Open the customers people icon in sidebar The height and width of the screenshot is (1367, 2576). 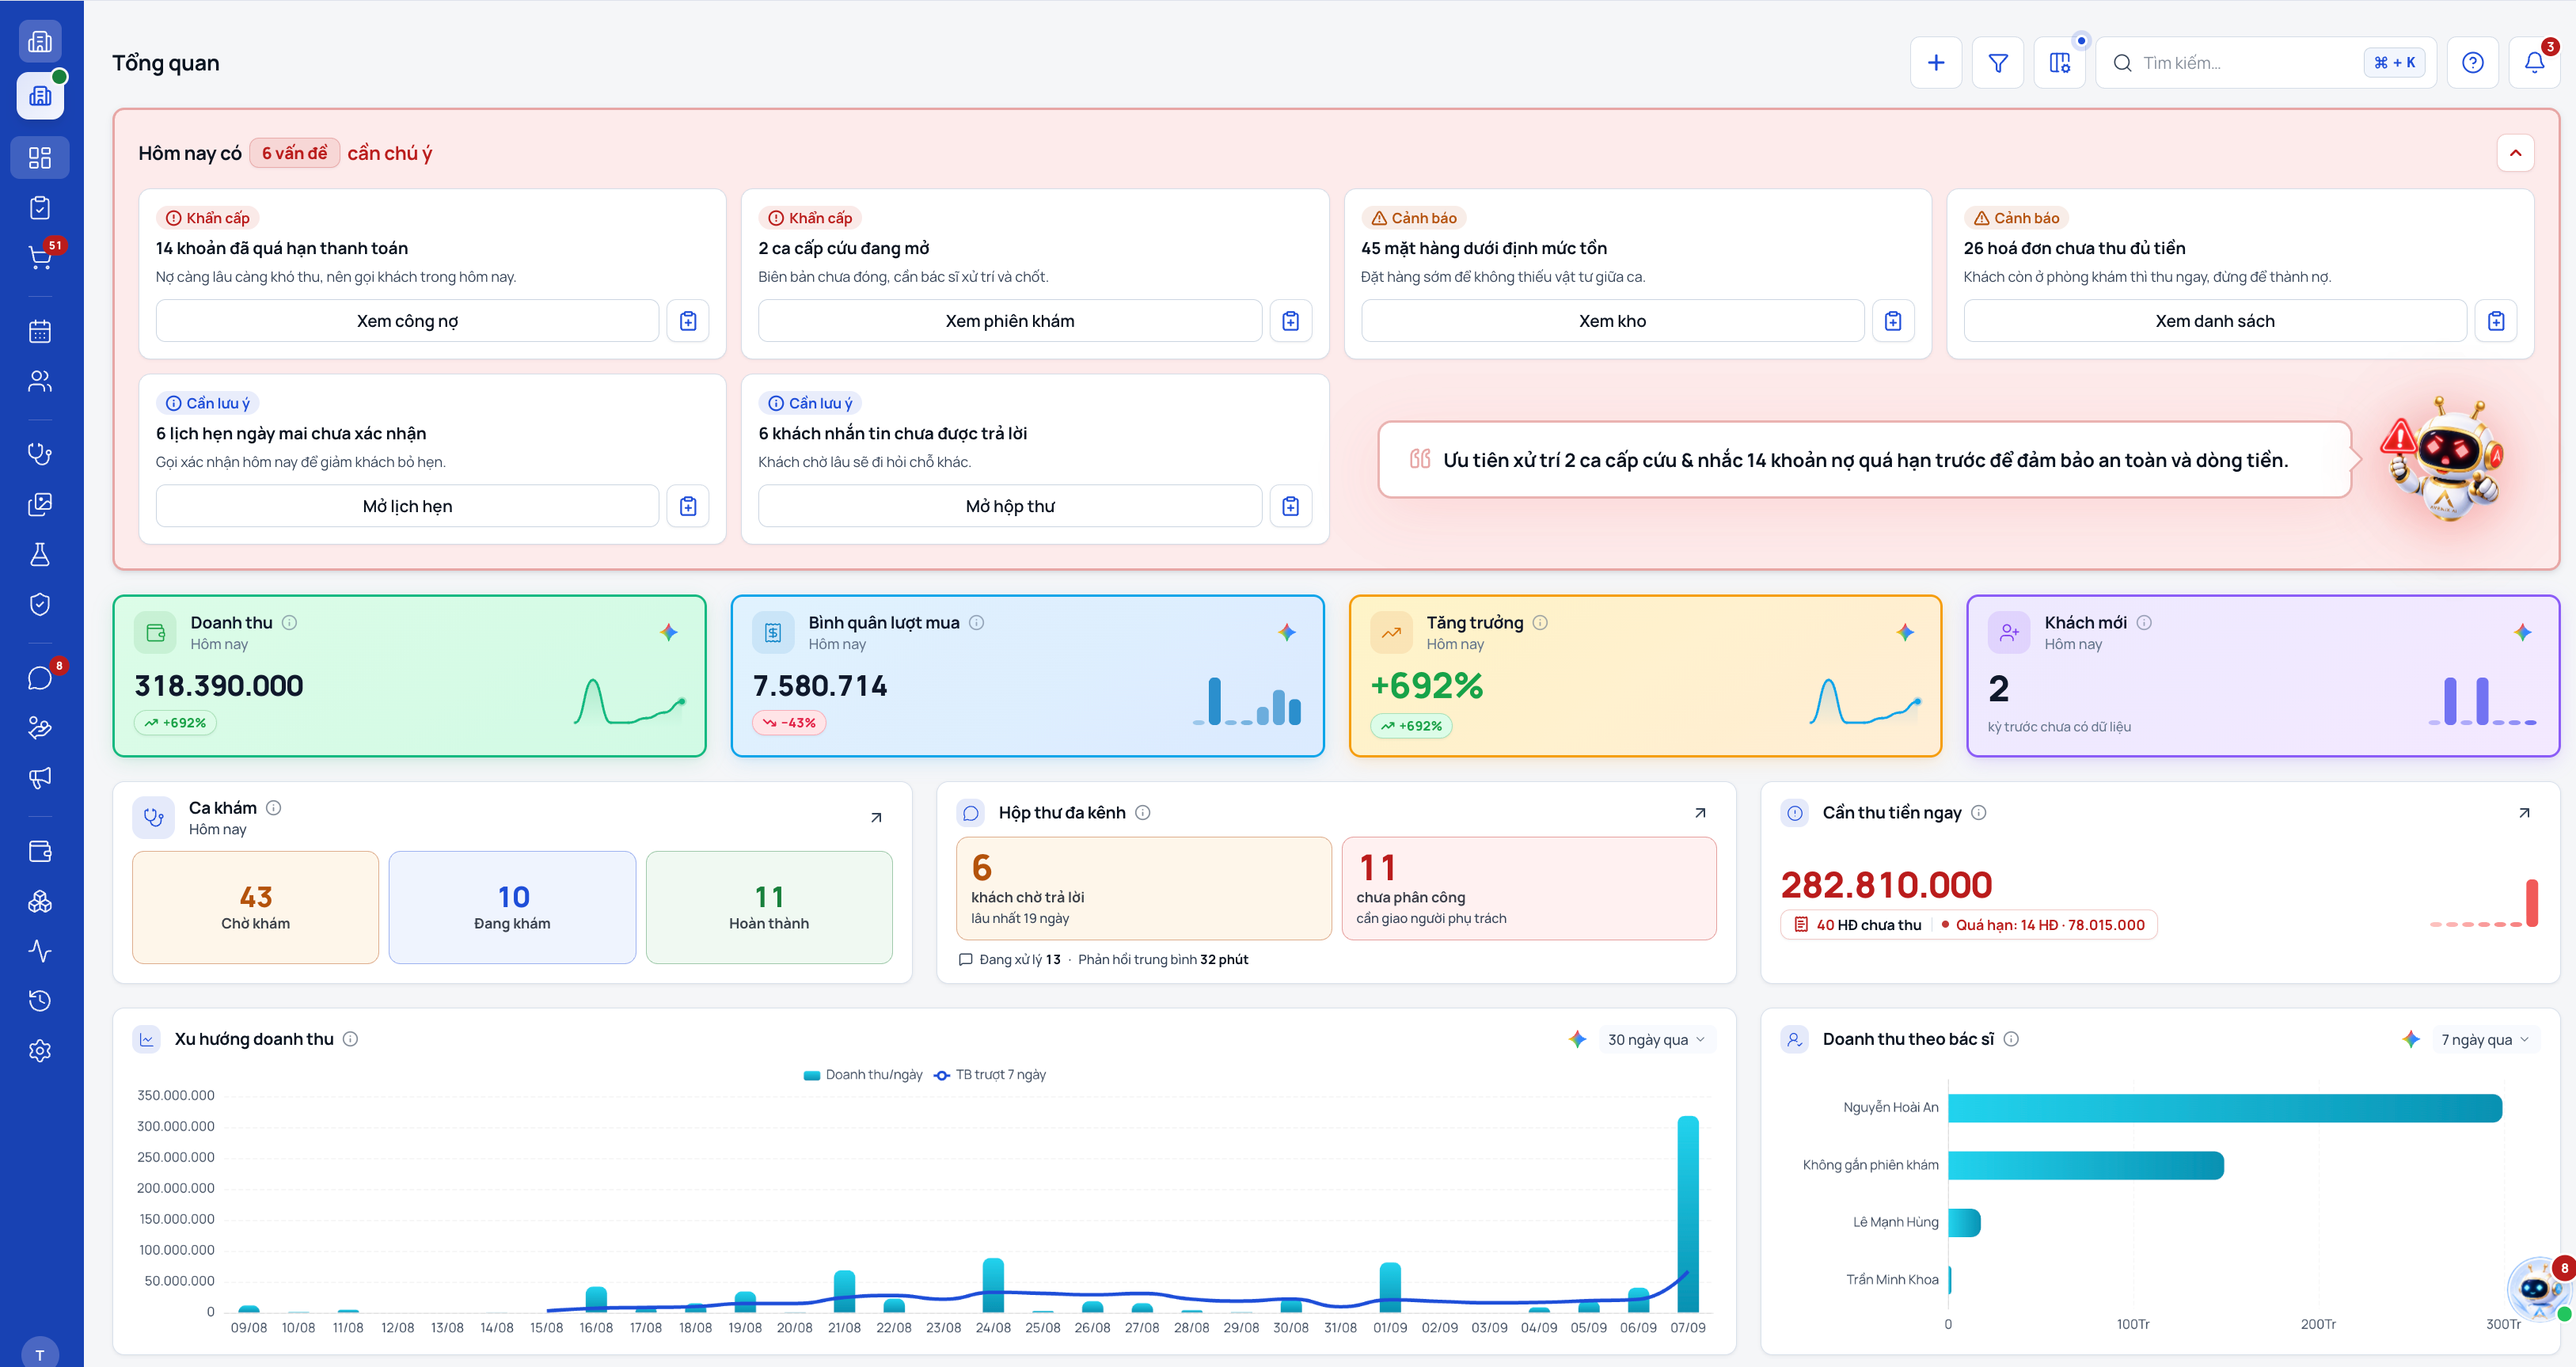[x=40, y=381]
